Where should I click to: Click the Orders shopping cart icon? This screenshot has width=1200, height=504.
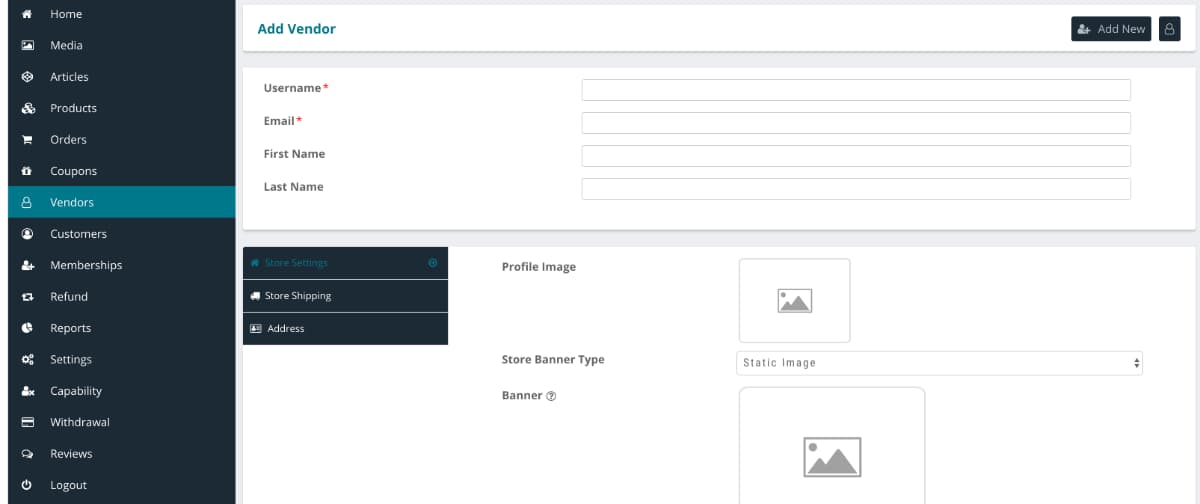click(x=28, y=140)
